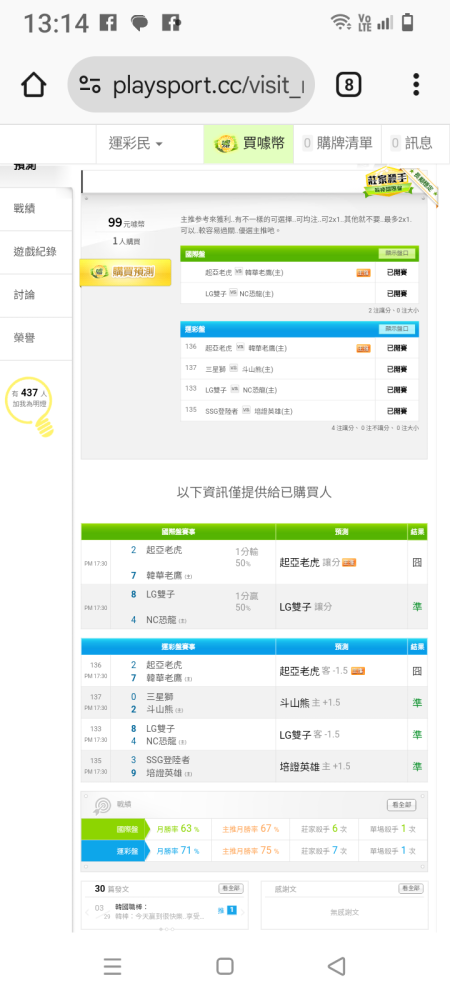Image resolution: width=450 pixels, height=1000 pixels.
Task: Click 以下資訊僅提供給已購買人 notice
Action: pyautogui.click(x=254, y=492)
